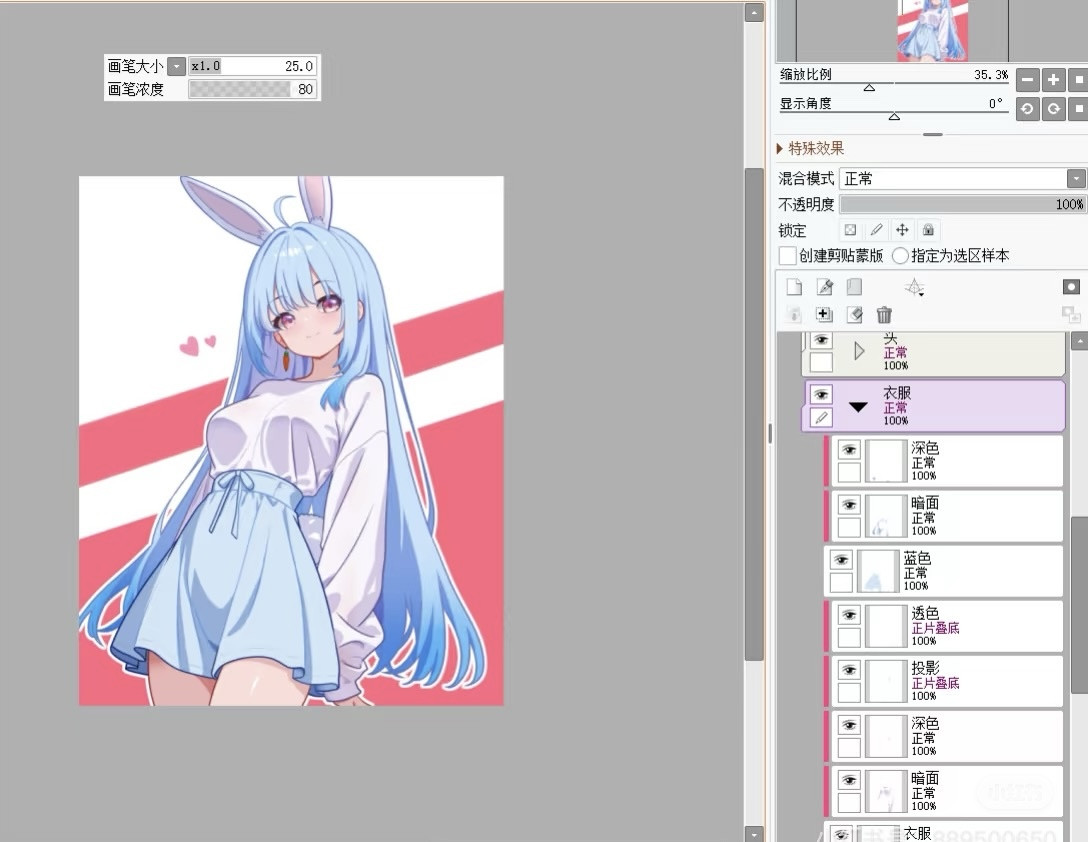Expand the 头 layer folder
The image size is (1088, 842).
point(859,351)
